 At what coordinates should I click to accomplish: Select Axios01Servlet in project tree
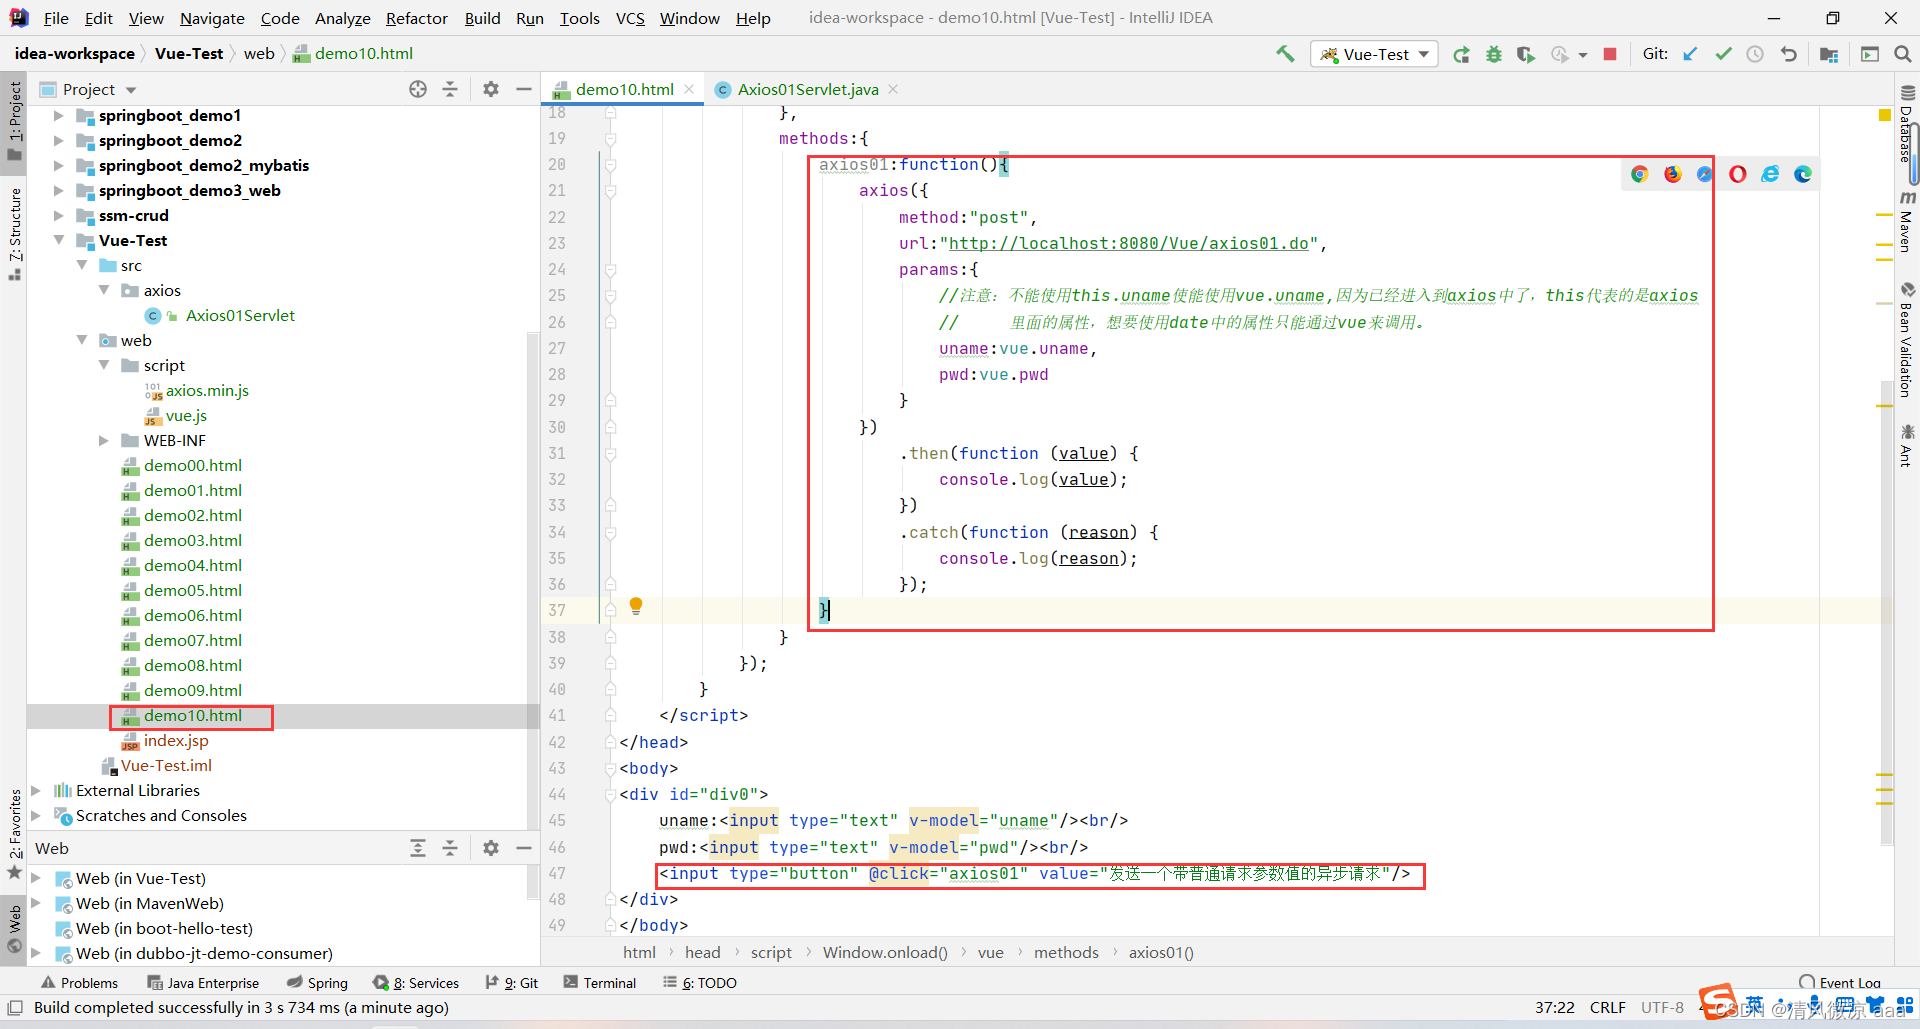240,316
